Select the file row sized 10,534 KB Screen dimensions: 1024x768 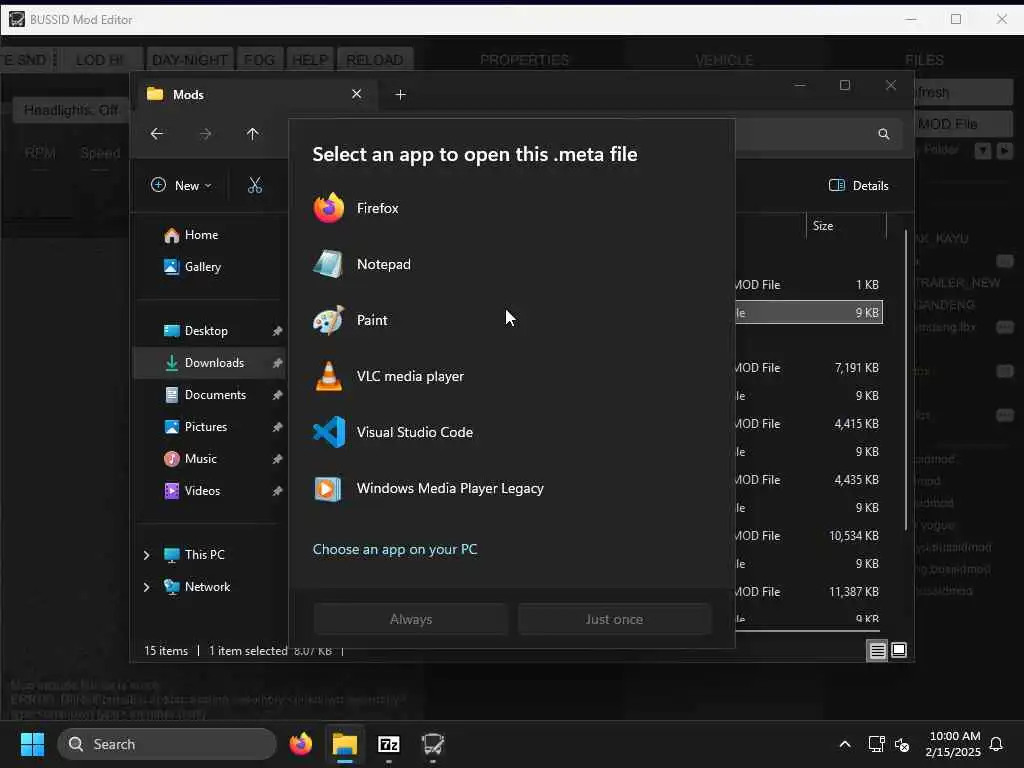[808, 536]
